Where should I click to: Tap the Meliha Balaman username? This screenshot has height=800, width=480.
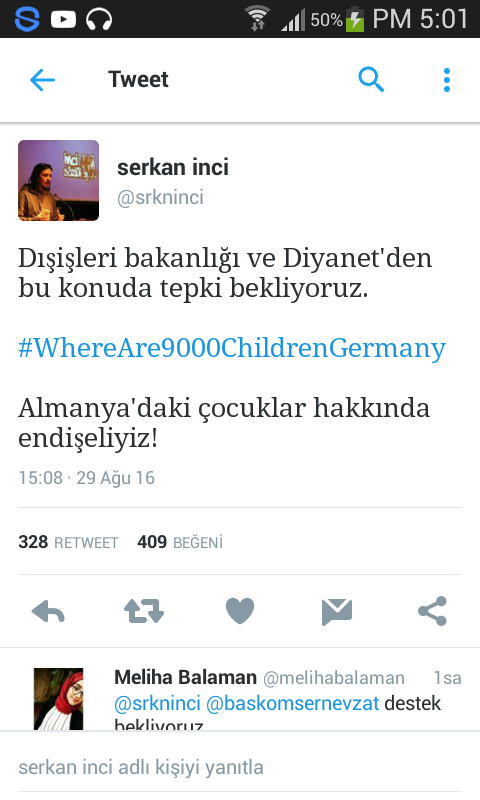[185, 678]
